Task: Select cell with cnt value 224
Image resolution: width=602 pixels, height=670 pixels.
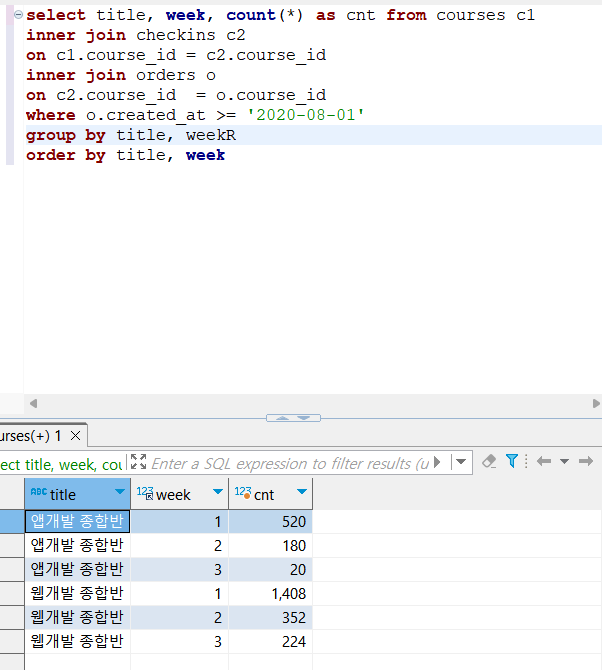Action: (x=270, y=641)
